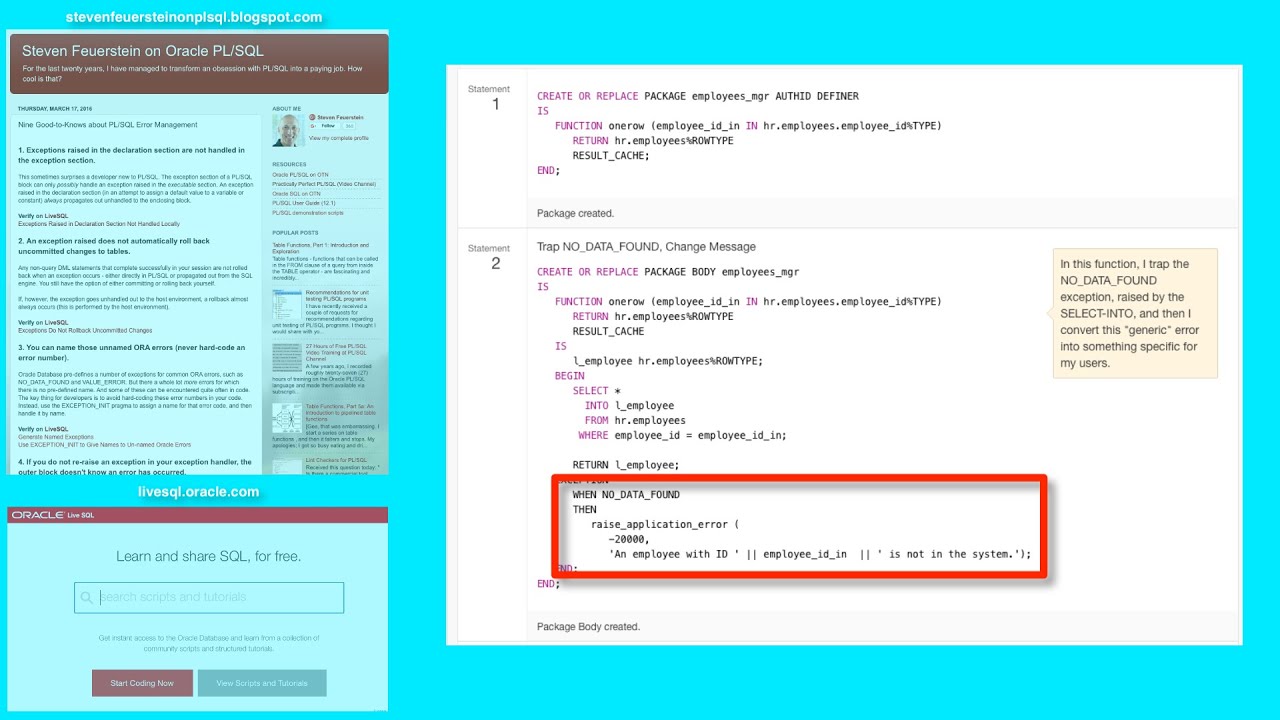This screenshot has height=720, width=1280.
Task: Click the 'Package Body created.' result message
Action: [588, 627]
